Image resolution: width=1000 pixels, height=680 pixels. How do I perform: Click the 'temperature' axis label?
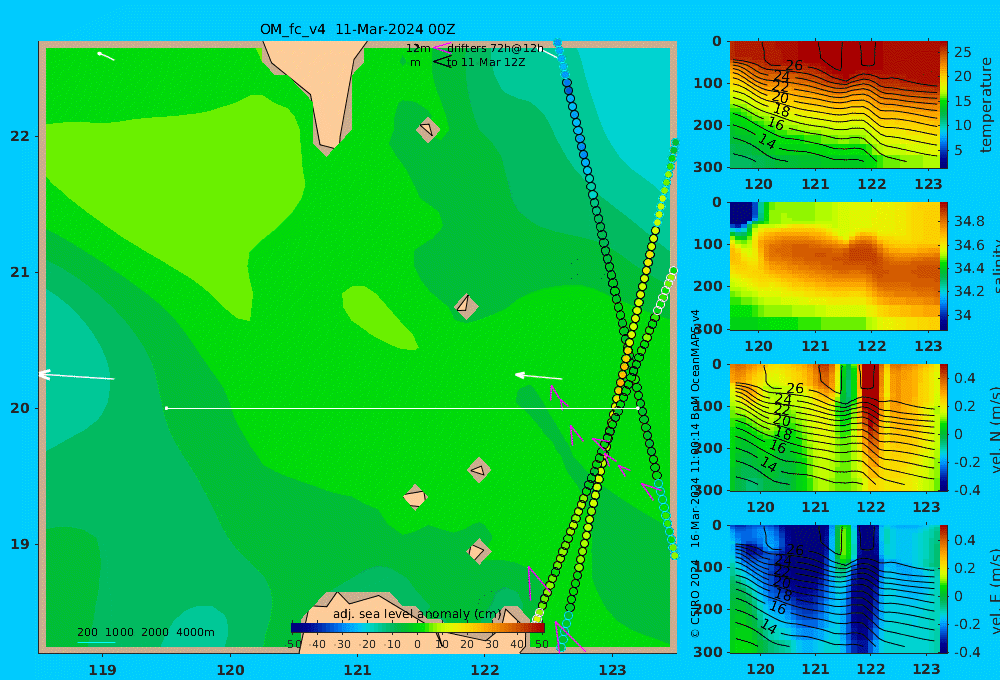[x=986, y=105]
